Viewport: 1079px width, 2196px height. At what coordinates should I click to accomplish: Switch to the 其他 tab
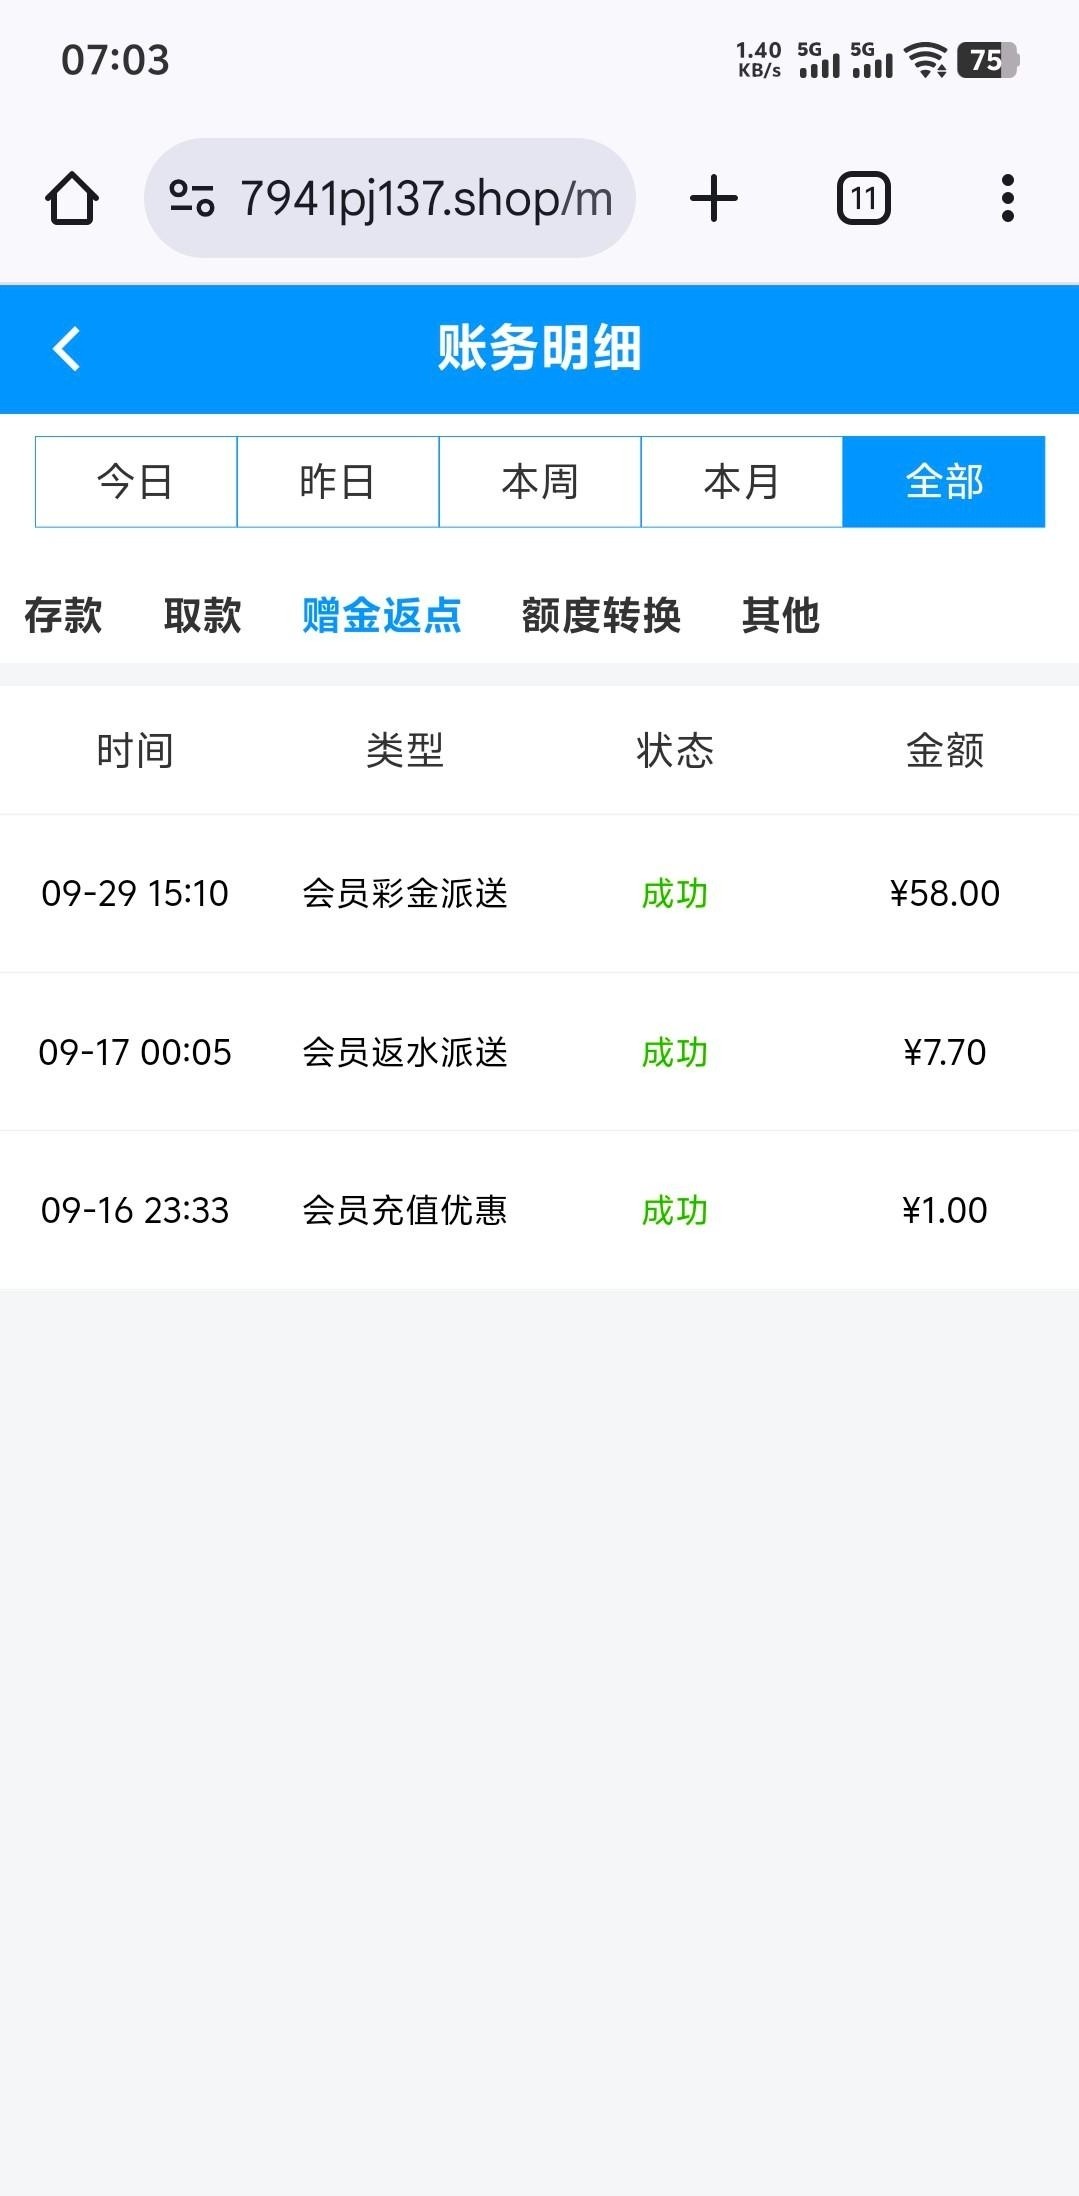point(781,615)
